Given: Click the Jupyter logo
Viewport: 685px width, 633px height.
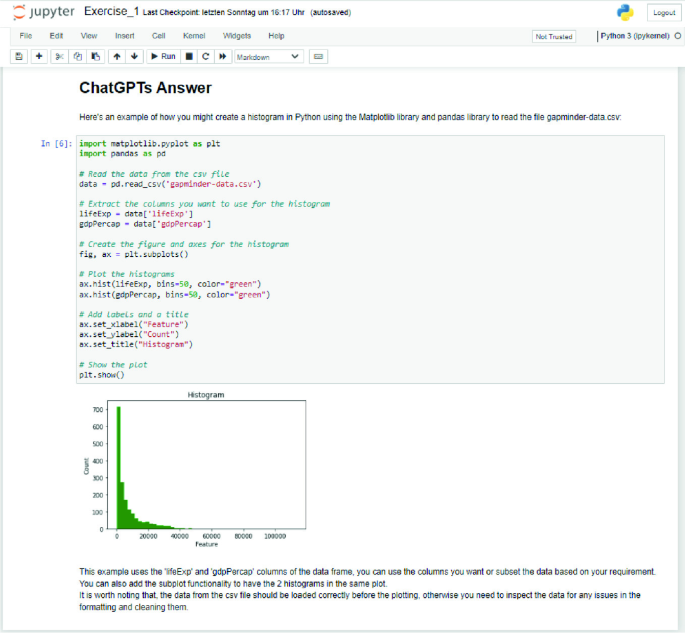Looking at the screenshot, I should pyautogui.click(x=44, y=12).
